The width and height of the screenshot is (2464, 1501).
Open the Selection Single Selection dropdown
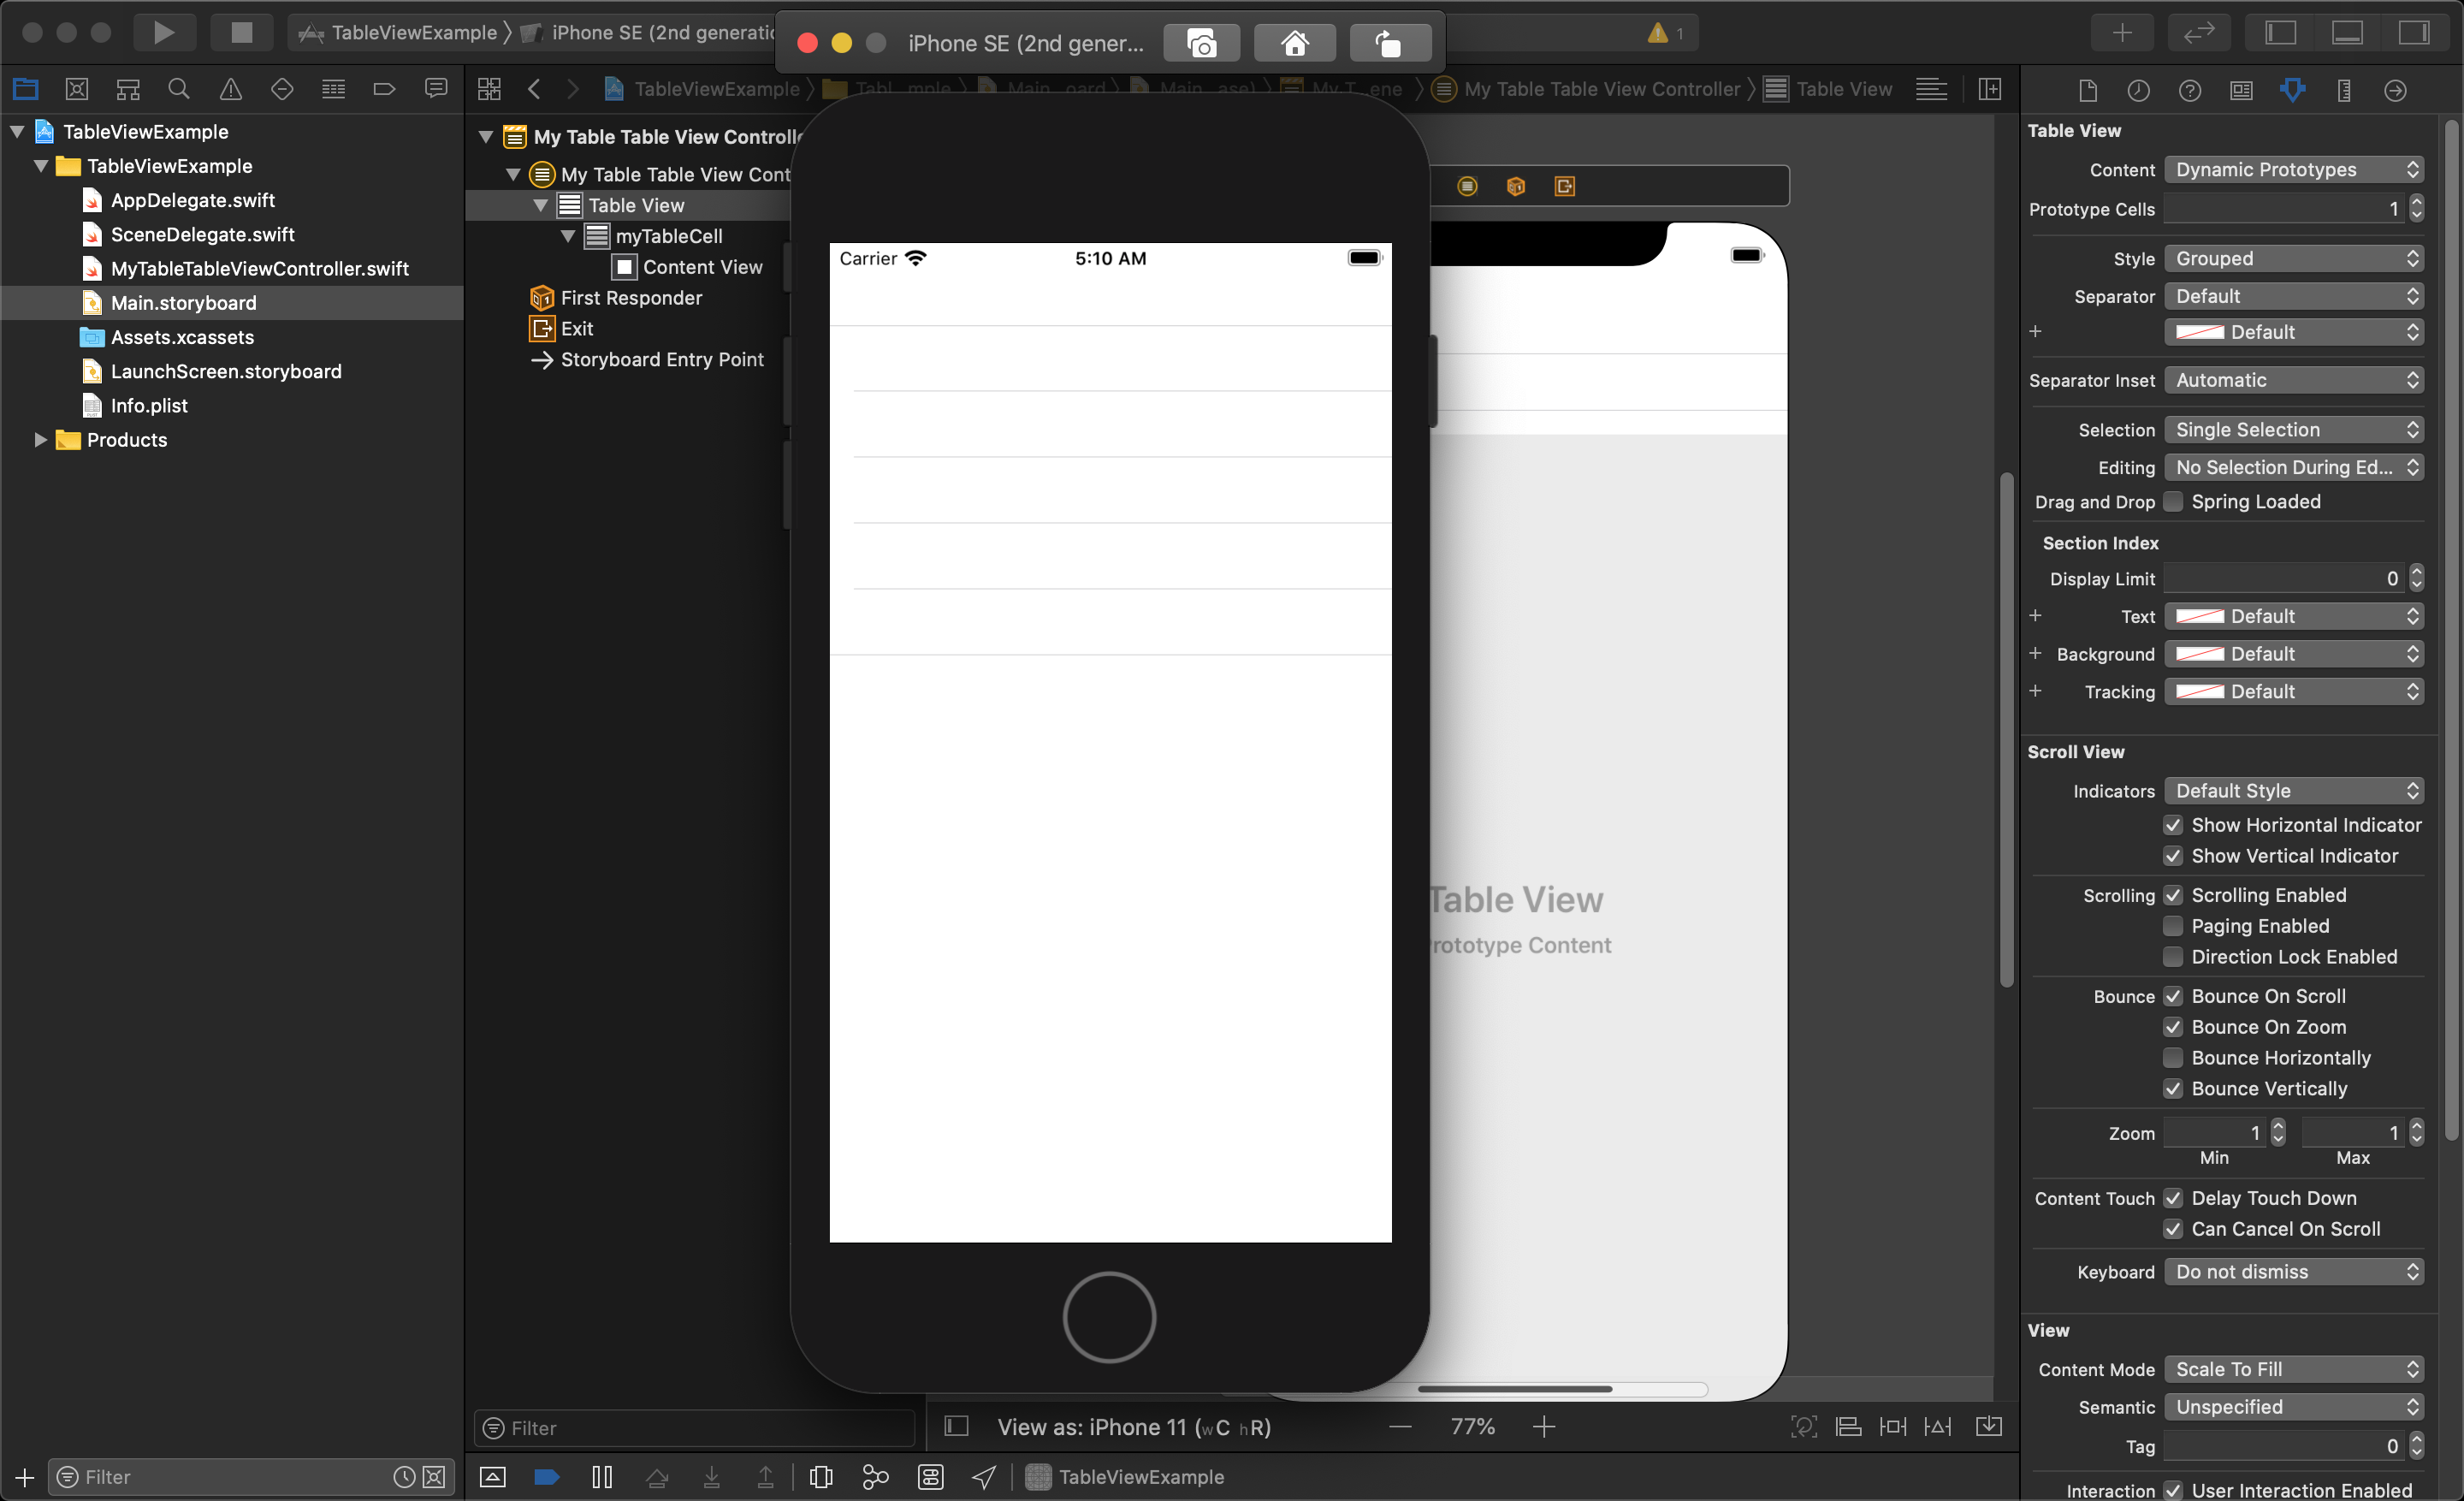click(2294, 429)
